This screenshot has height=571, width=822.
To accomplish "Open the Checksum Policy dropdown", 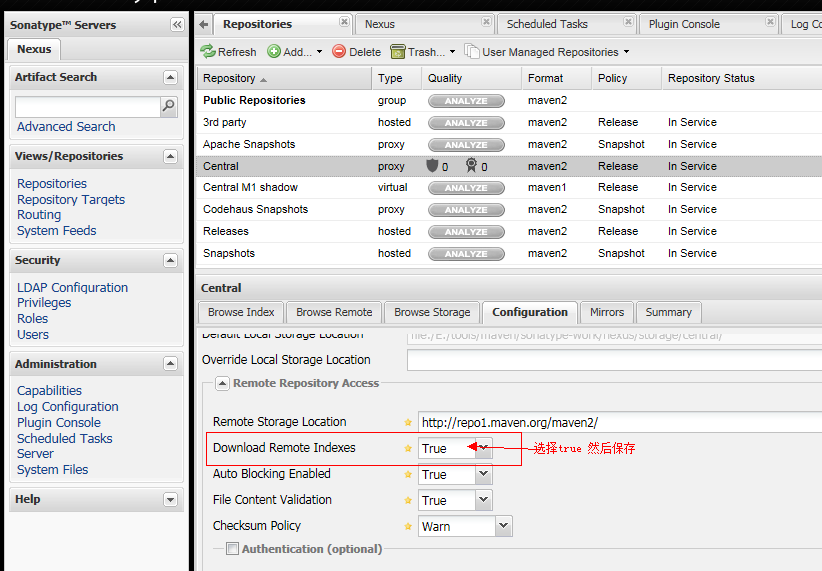I will click(x=503, y=526).
